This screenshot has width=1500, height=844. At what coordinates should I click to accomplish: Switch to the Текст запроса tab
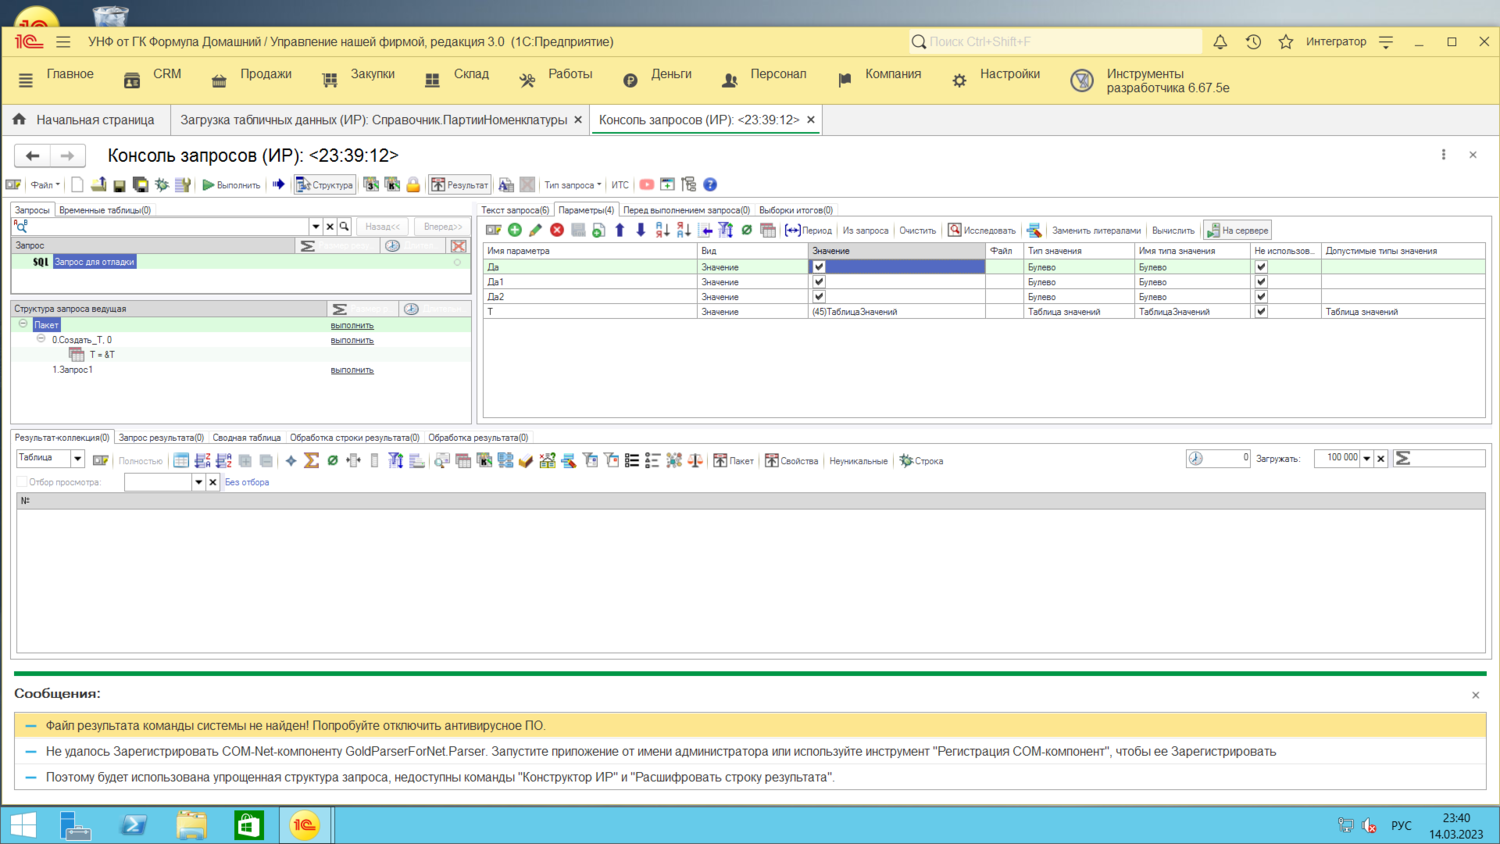(515, 210)
